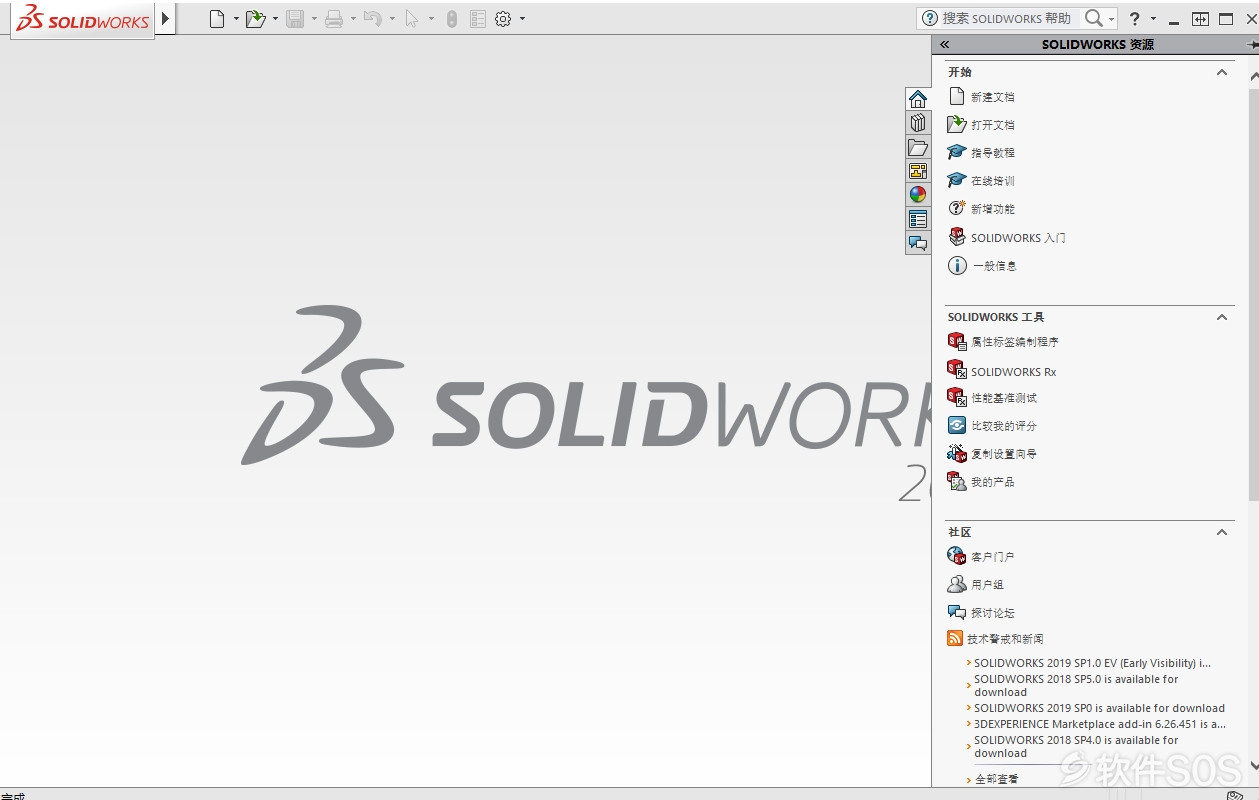1259x800 pixels.
Task: Open the 3DEXPERIENCE Marketplace add-in news
Action: 1100,724
